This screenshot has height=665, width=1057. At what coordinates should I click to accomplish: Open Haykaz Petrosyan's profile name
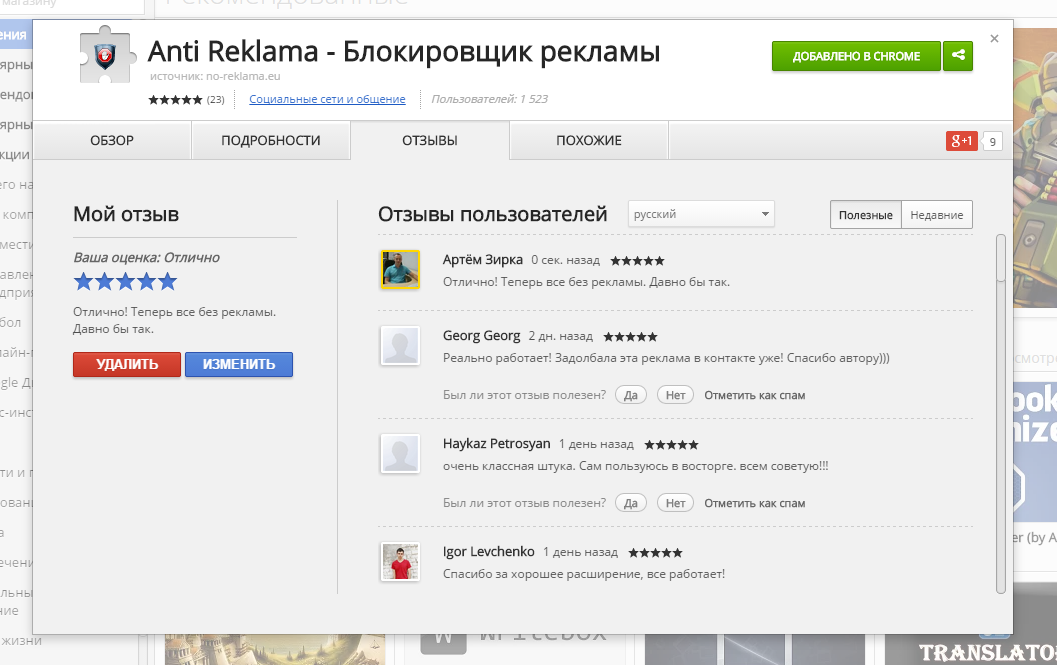(x=496, y=444)
